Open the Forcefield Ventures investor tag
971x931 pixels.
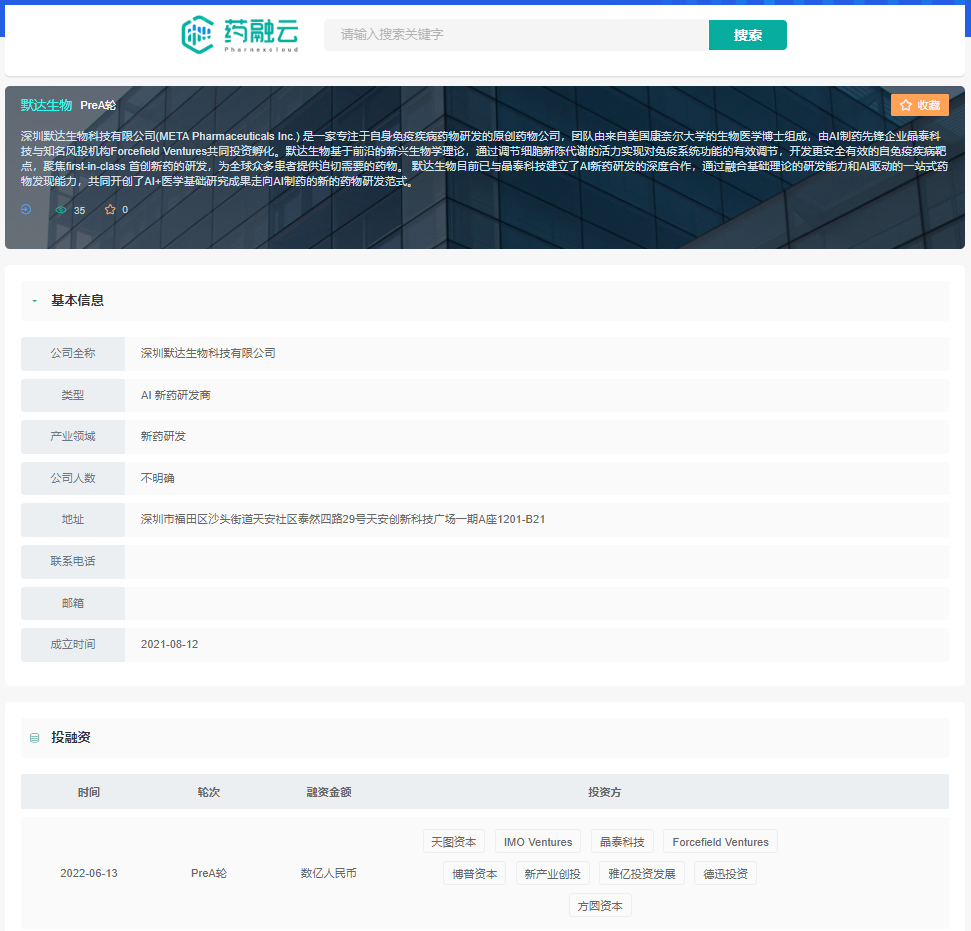point(720,842)
